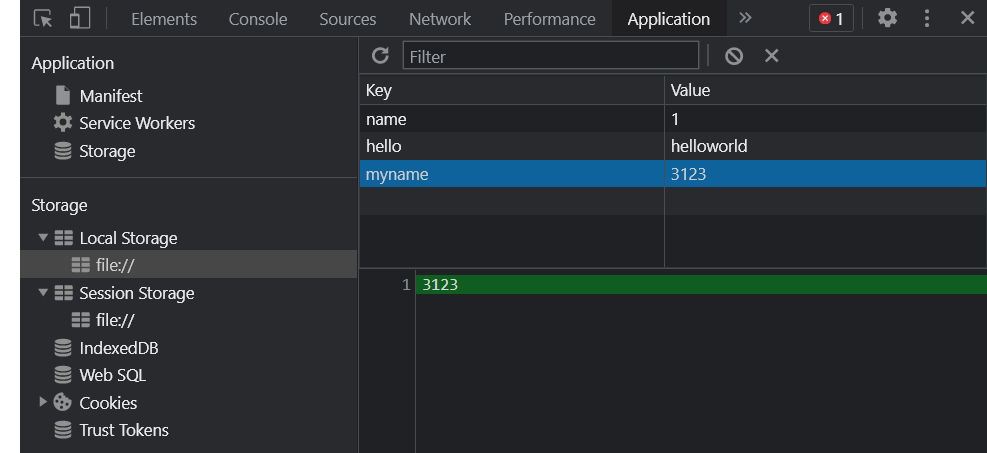Click the red error count badge
This screenshot has height=453, width=987.
click(831, 19)
